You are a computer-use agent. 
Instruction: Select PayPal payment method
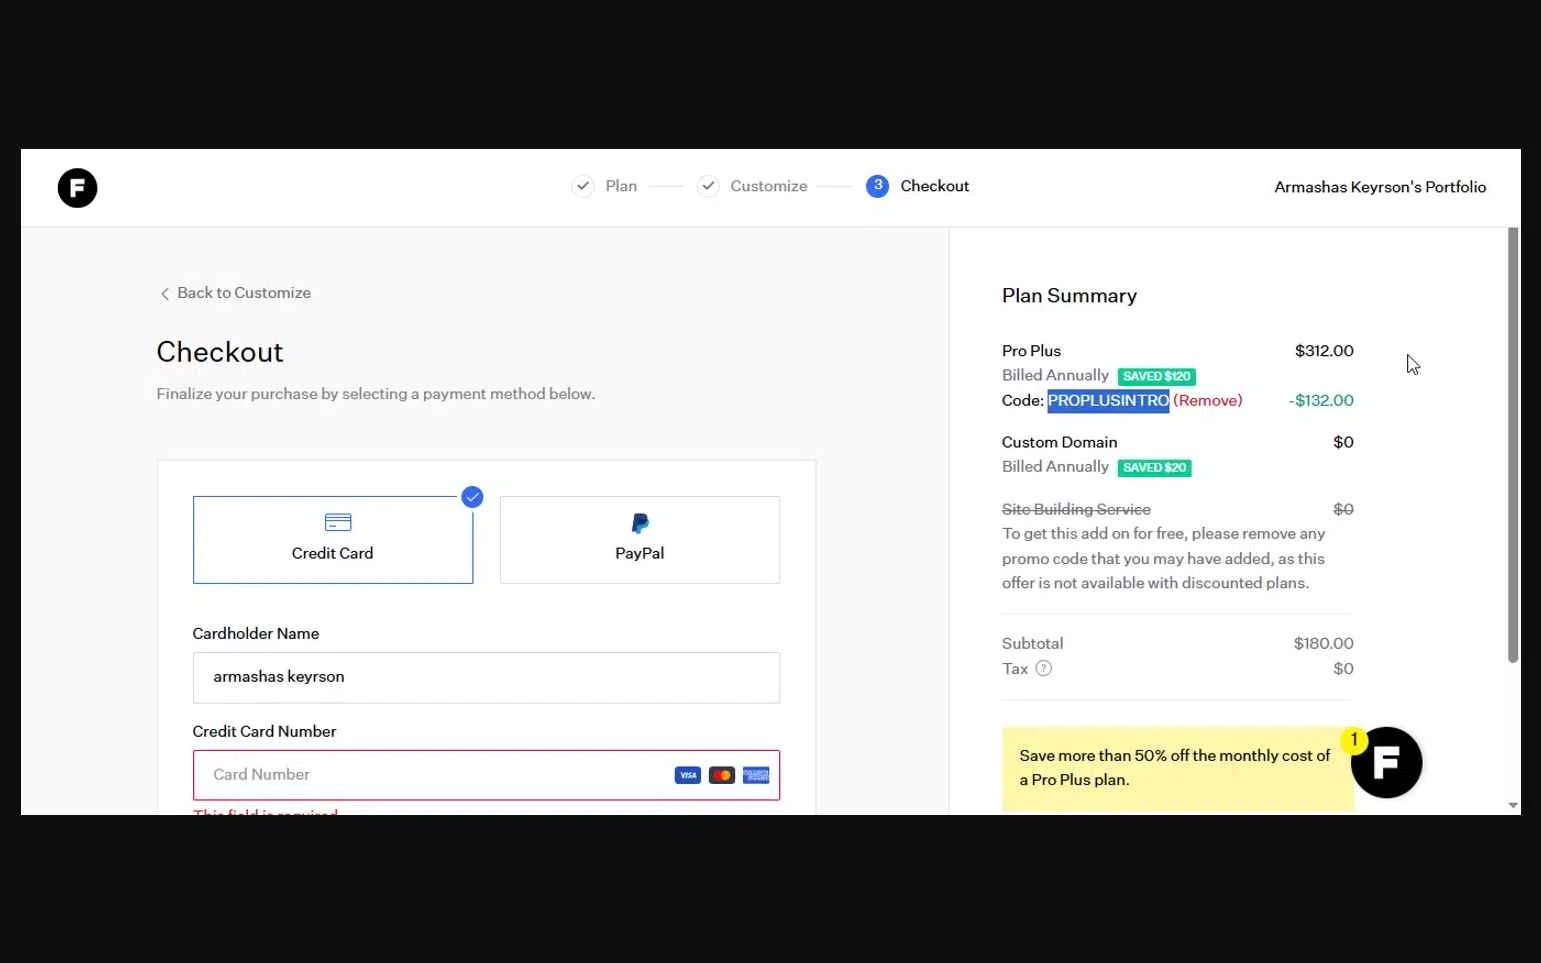[x=640, y=540]
